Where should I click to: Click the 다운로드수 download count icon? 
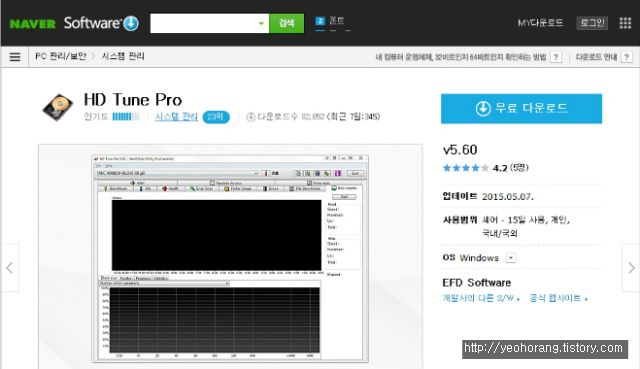pyautogui.click(x=251, y=117)
